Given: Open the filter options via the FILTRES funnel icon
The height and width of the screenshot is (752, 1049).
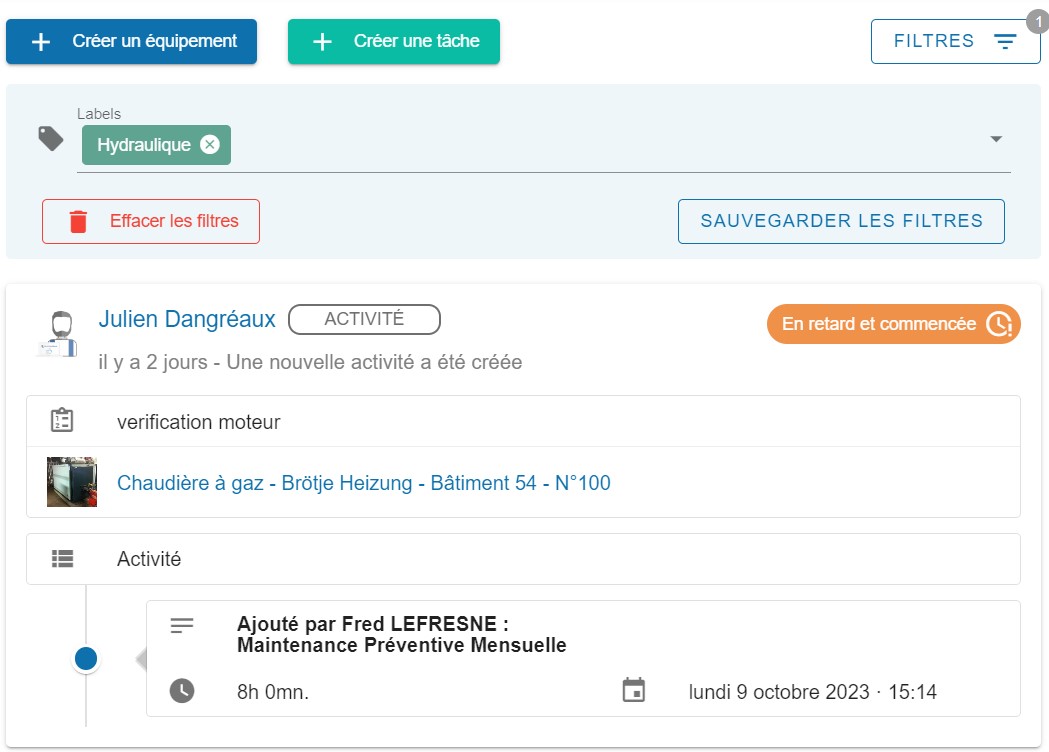Looking at the screenshot, I should tap(1004, 41).
